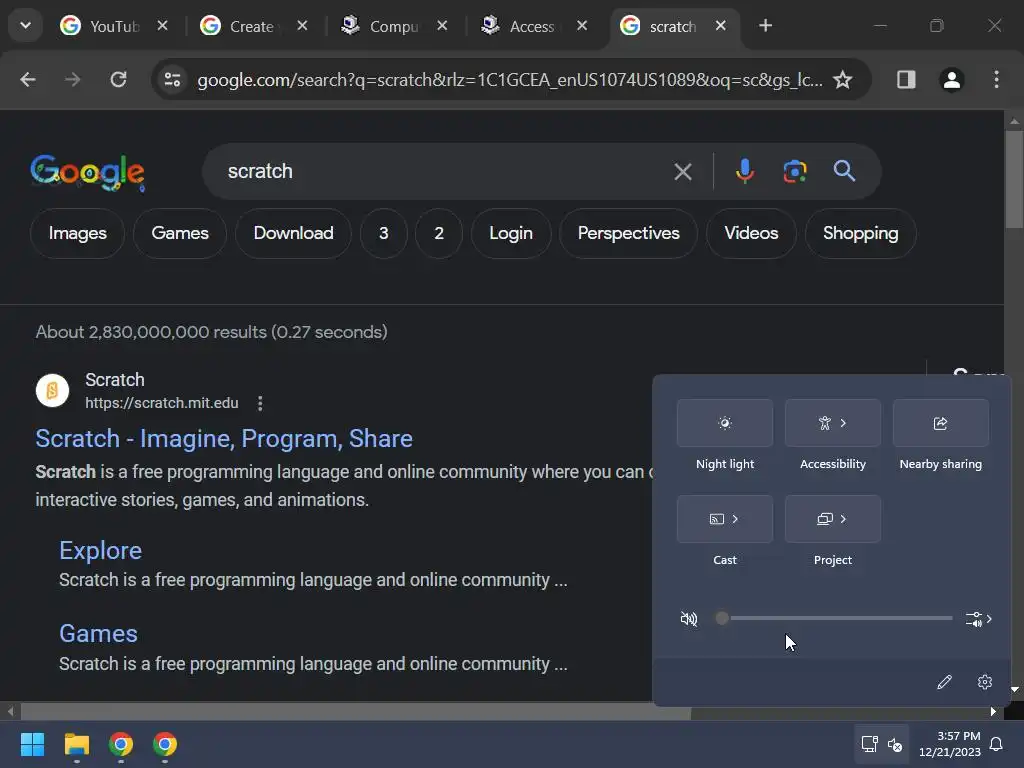The height and width of the screenshot is (768, 1024).
Task: Click the Google logo
Action: pyautogui.click(x=88, y=172)
